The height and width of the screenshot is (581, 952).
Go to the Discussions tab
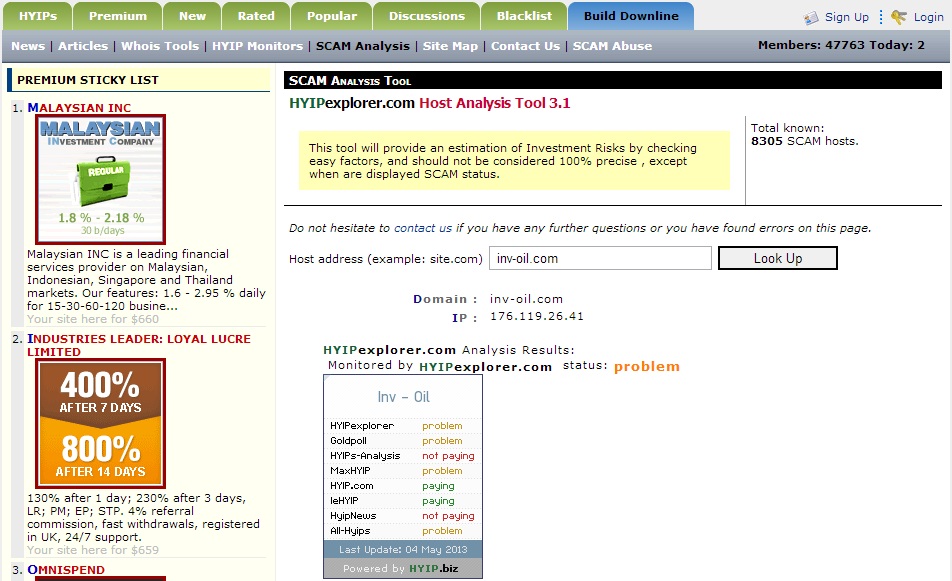coord(426,16)
